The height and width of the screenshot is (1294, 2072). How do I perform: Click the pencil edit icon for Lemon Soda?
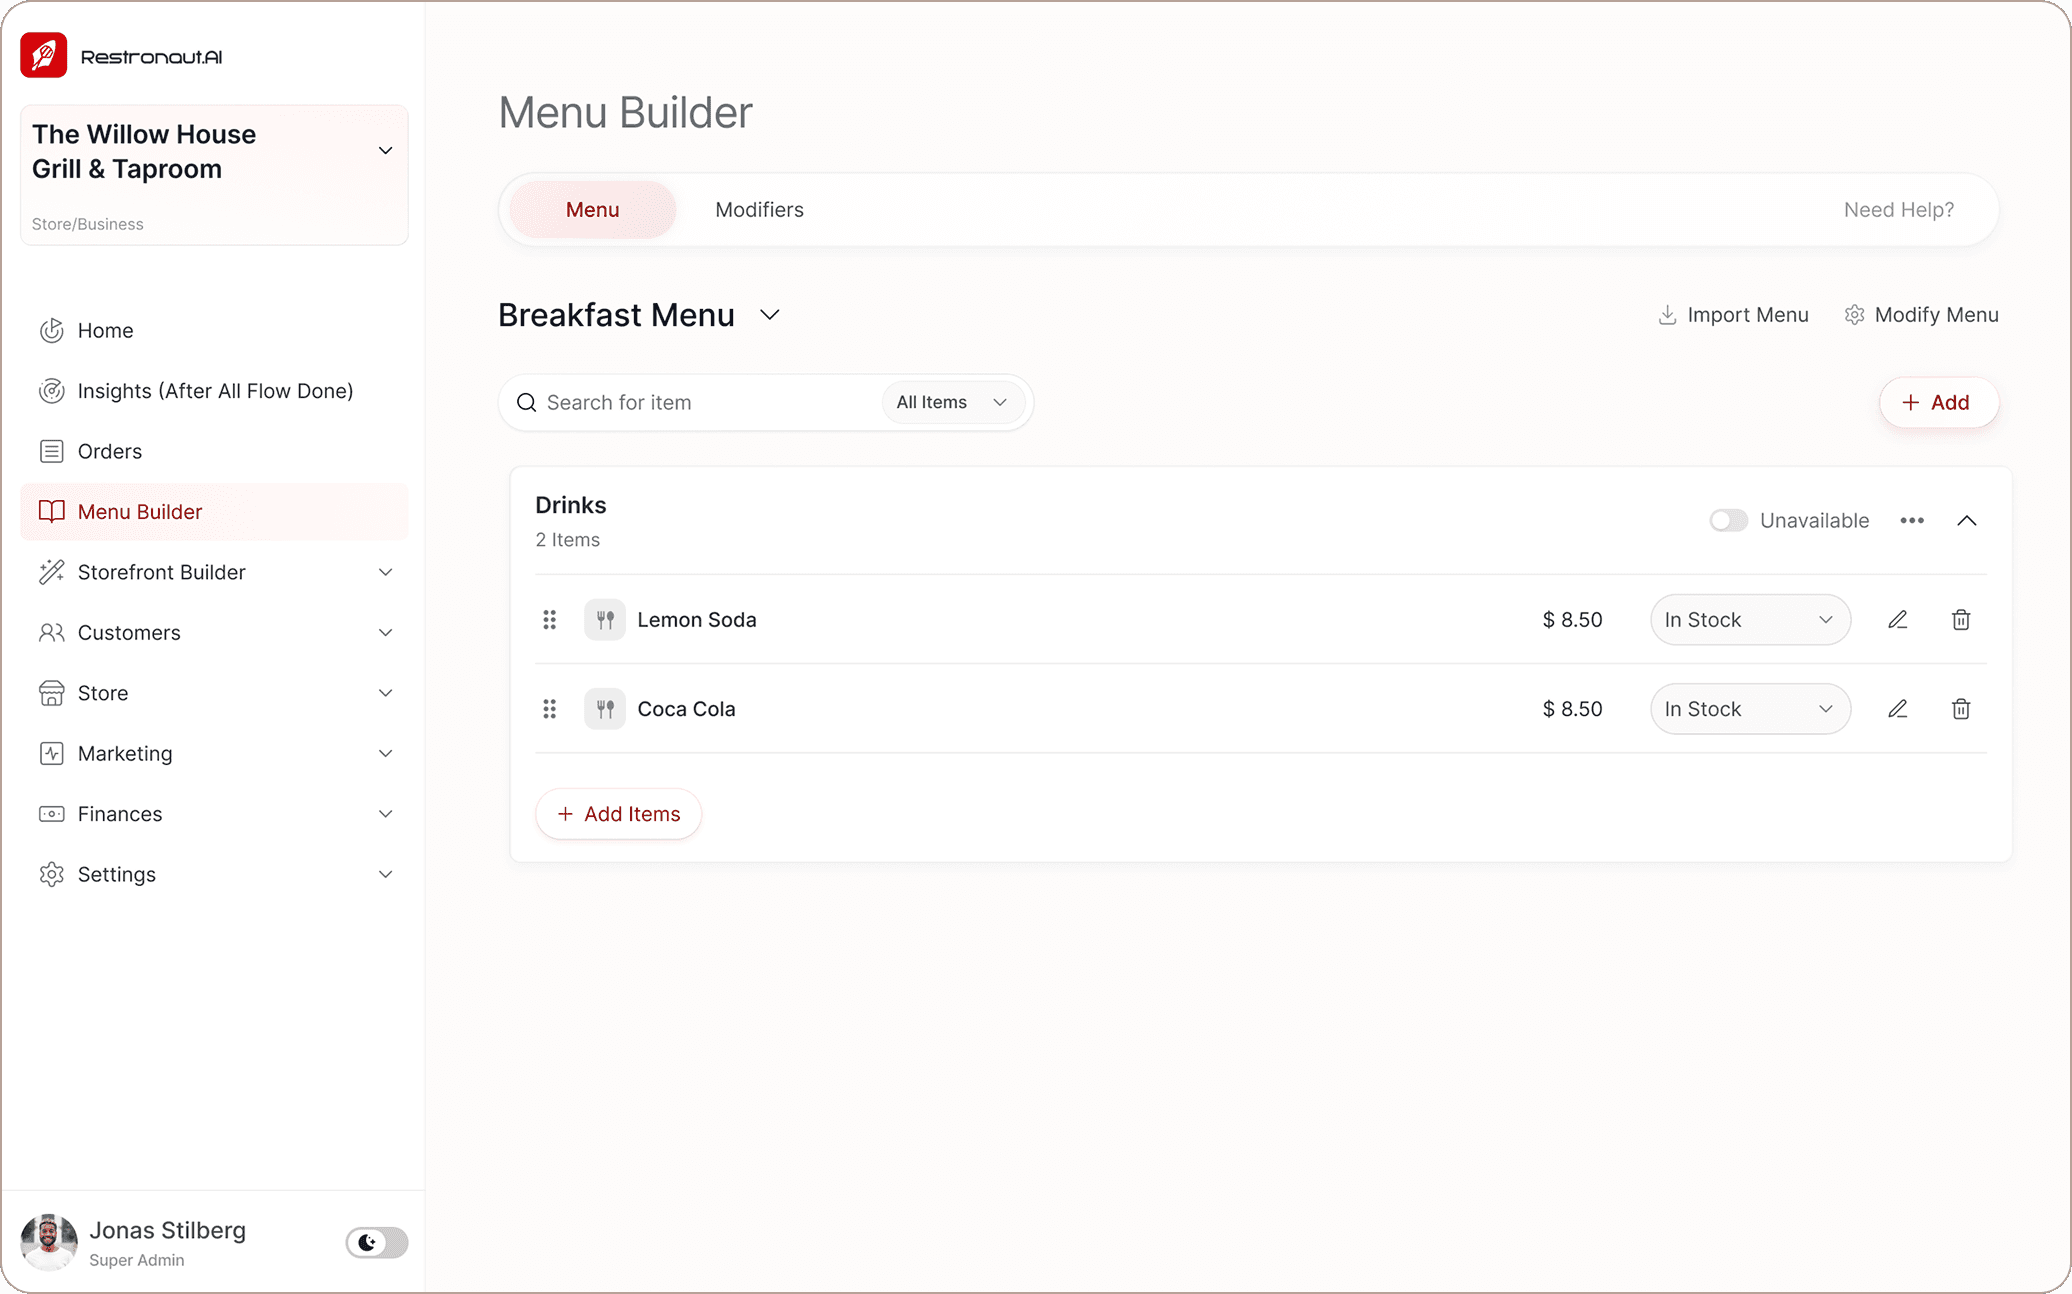(1897, 620)
